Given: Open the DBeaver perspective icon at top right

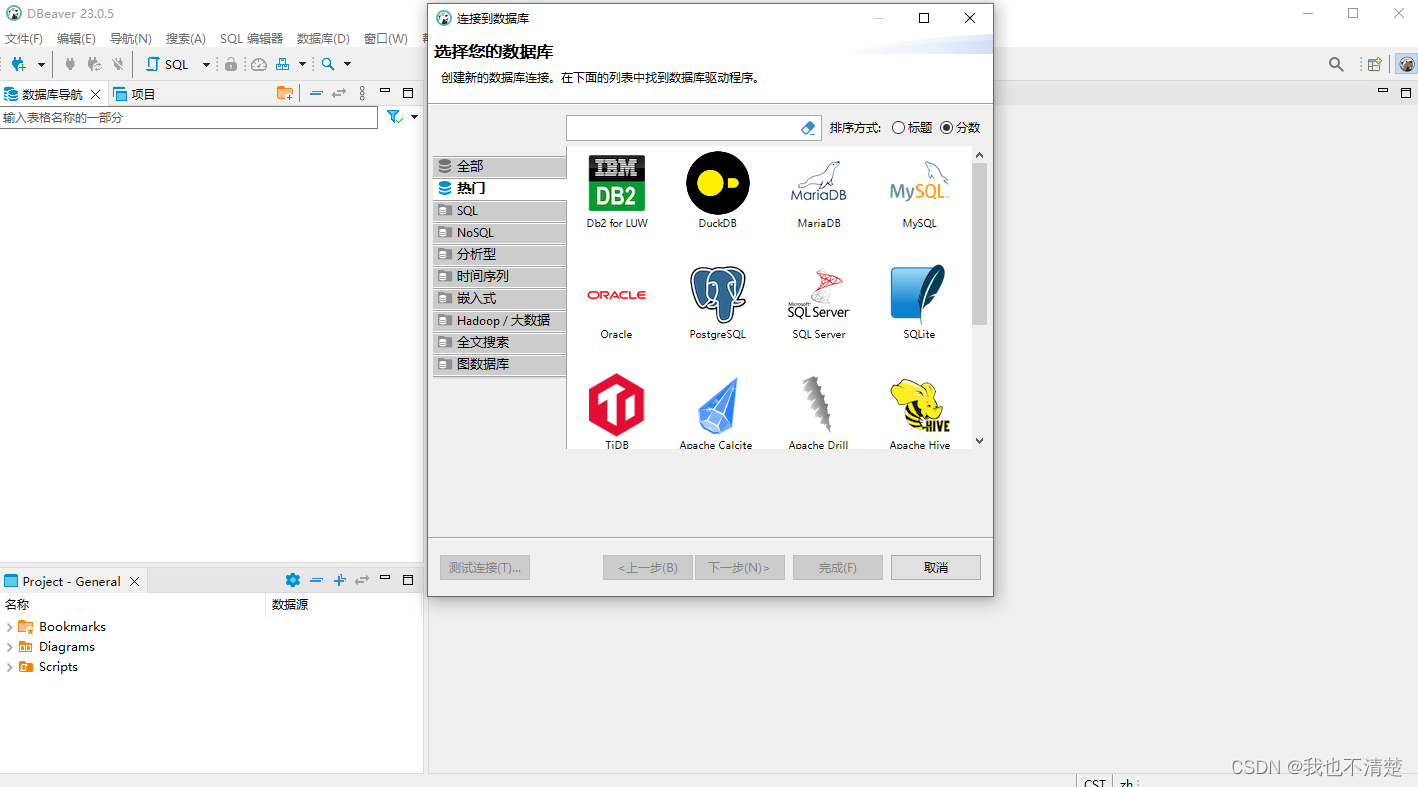Looking at the screenshot, I should [x=1406, y=64].
